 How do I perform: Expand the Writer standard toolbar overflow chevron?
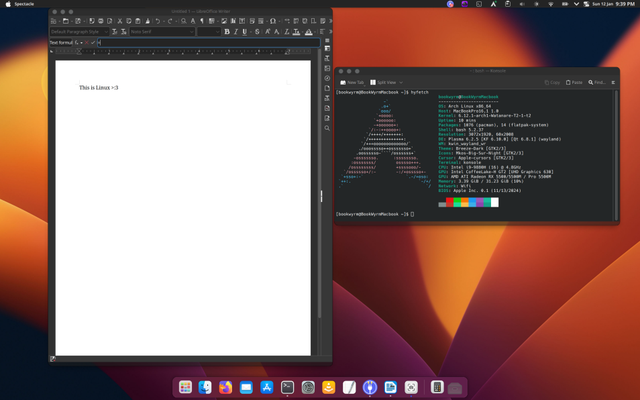pyautogui.click(x=330, y=21)
